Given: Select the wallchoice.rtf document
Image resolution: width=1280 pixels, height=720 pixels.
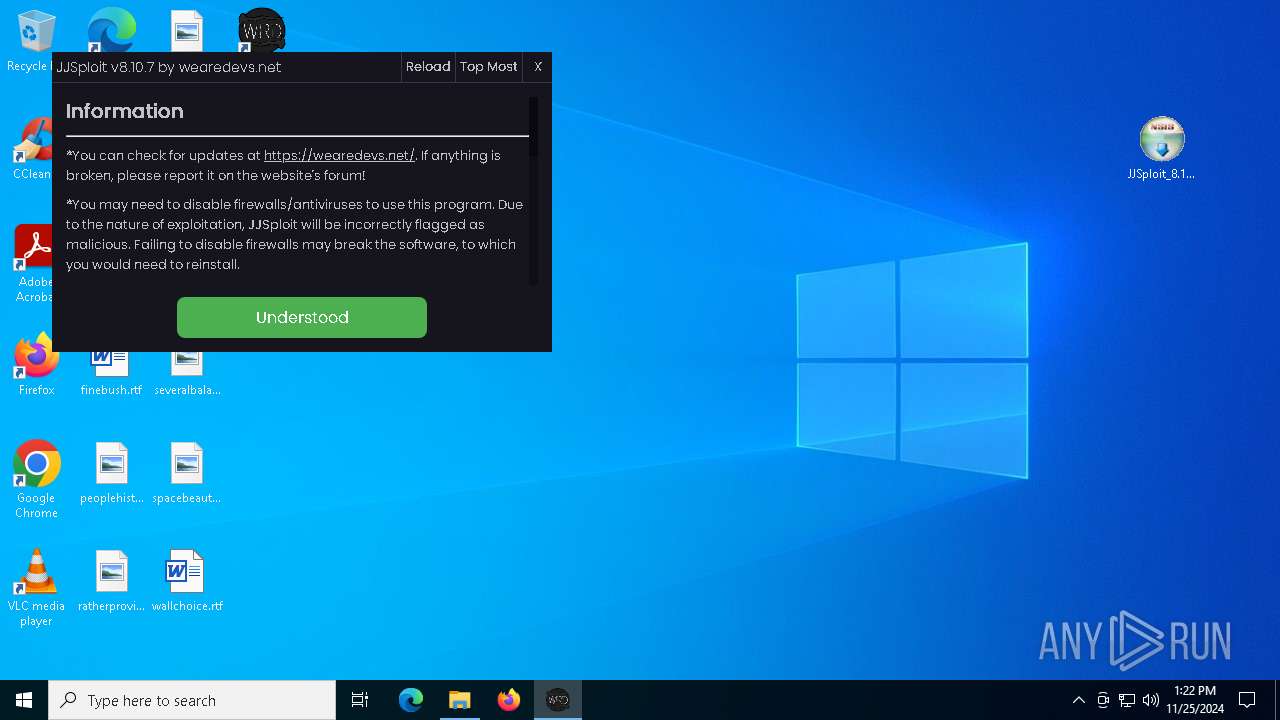Looking at the screenshot, I should (187, 581).
